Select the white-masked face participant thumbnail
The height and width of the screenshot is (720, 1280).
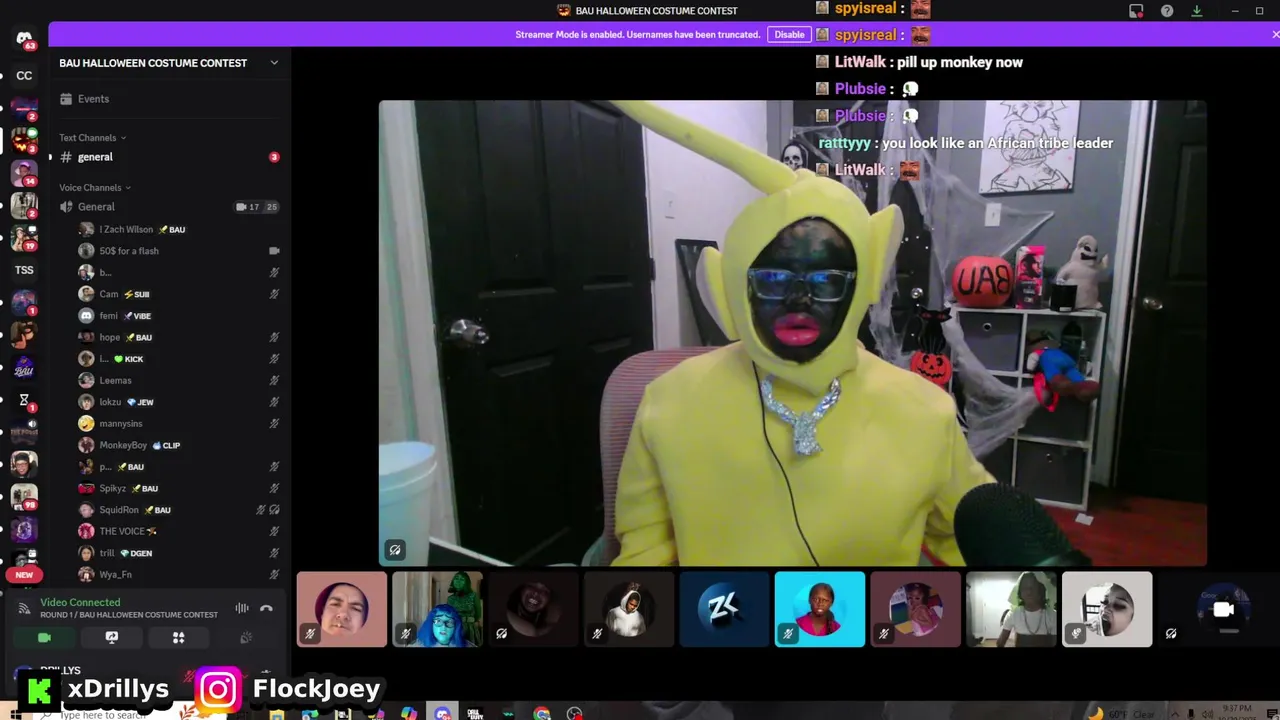(x=1107, y=609)
